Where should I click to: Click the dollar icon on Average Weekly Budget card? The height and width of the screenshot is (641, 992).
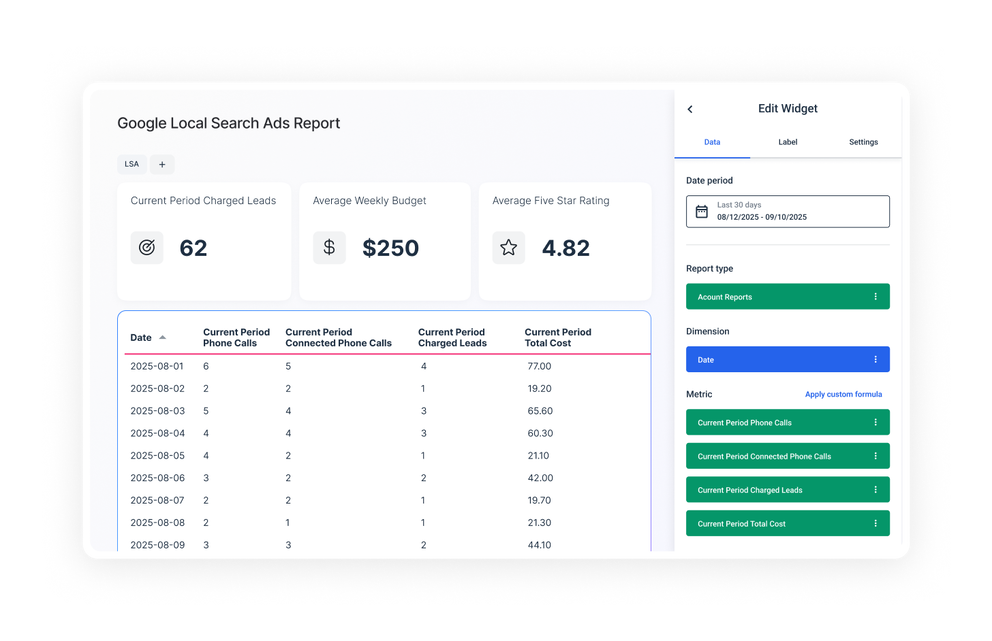329,247
